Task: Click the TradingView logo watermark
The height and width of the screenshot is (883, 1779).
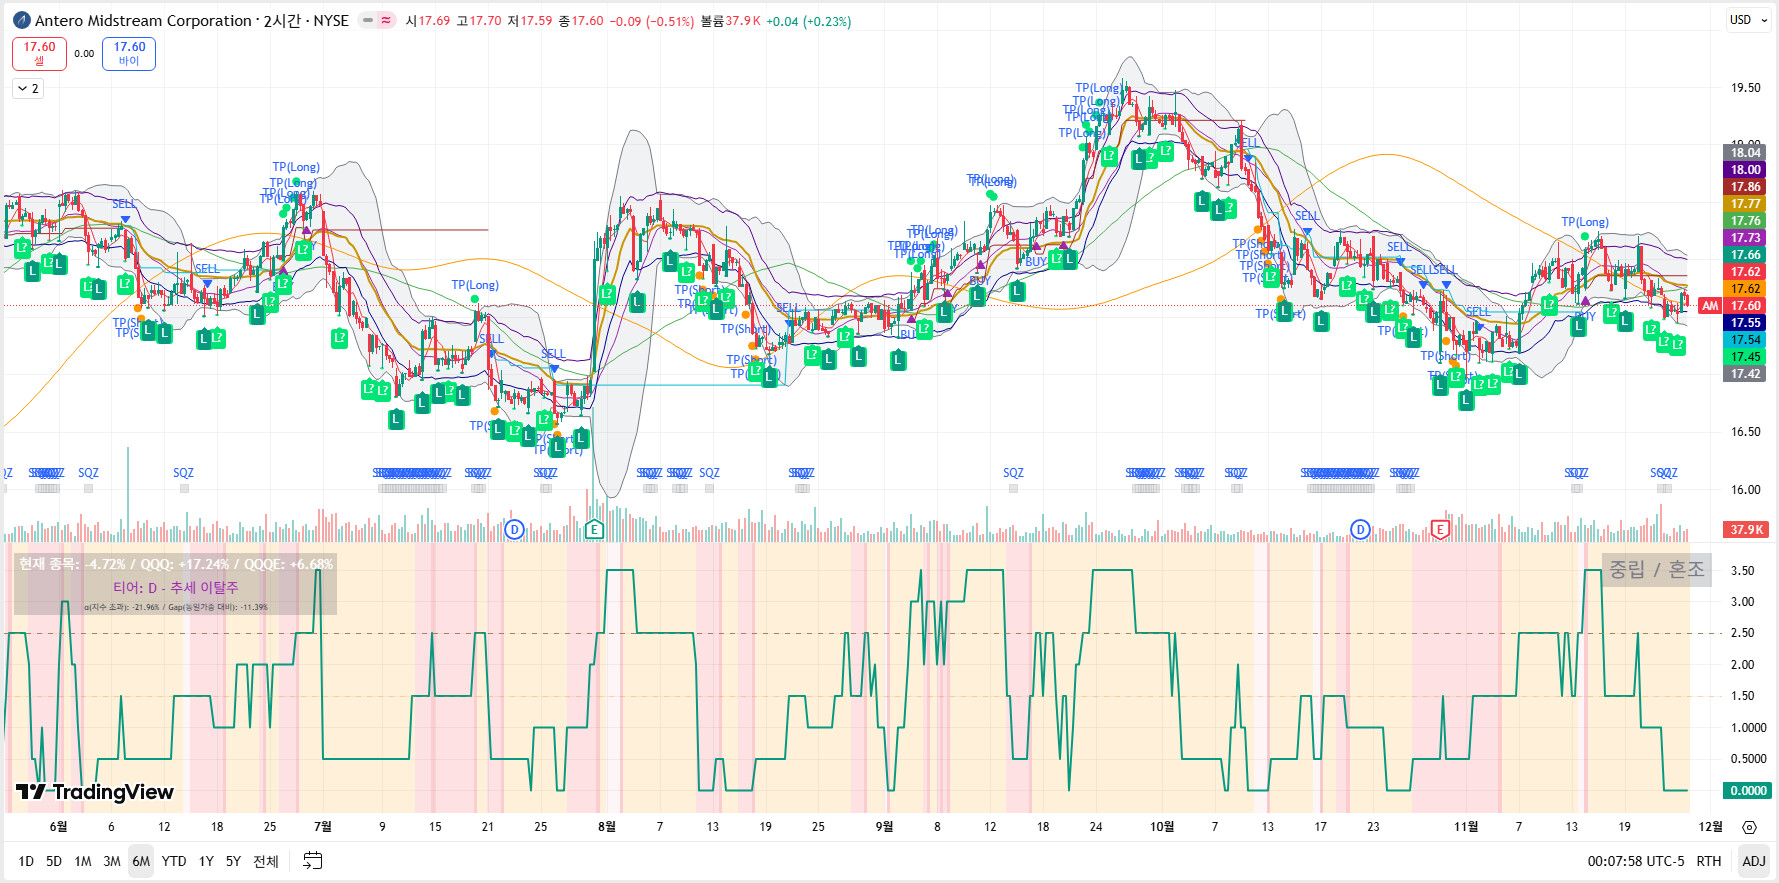Action: click(x=95, y=792)
